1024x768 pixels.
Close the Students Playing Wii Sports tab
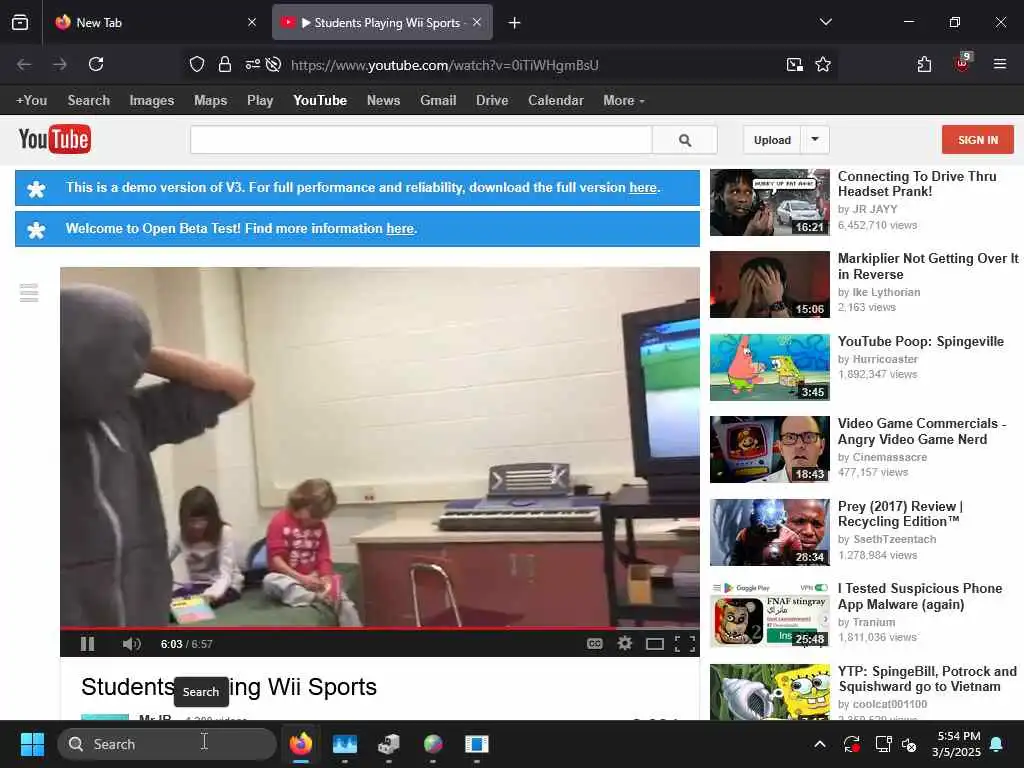click(x=477, y=22)
